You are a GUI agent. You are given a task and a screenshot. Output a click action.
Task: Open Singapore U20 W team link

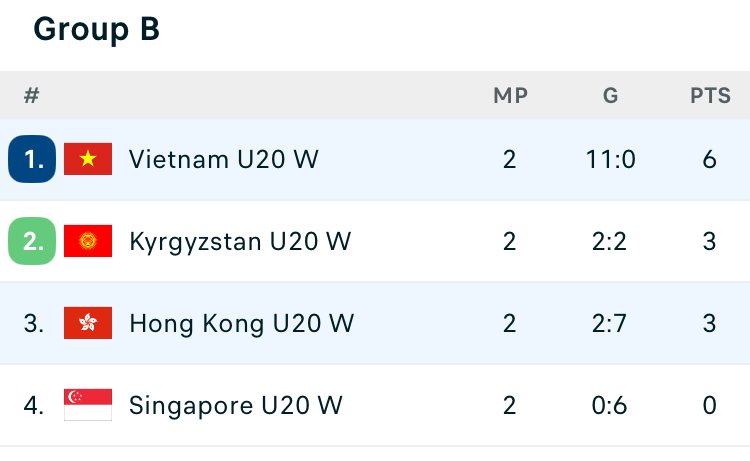tap(236, 406)
